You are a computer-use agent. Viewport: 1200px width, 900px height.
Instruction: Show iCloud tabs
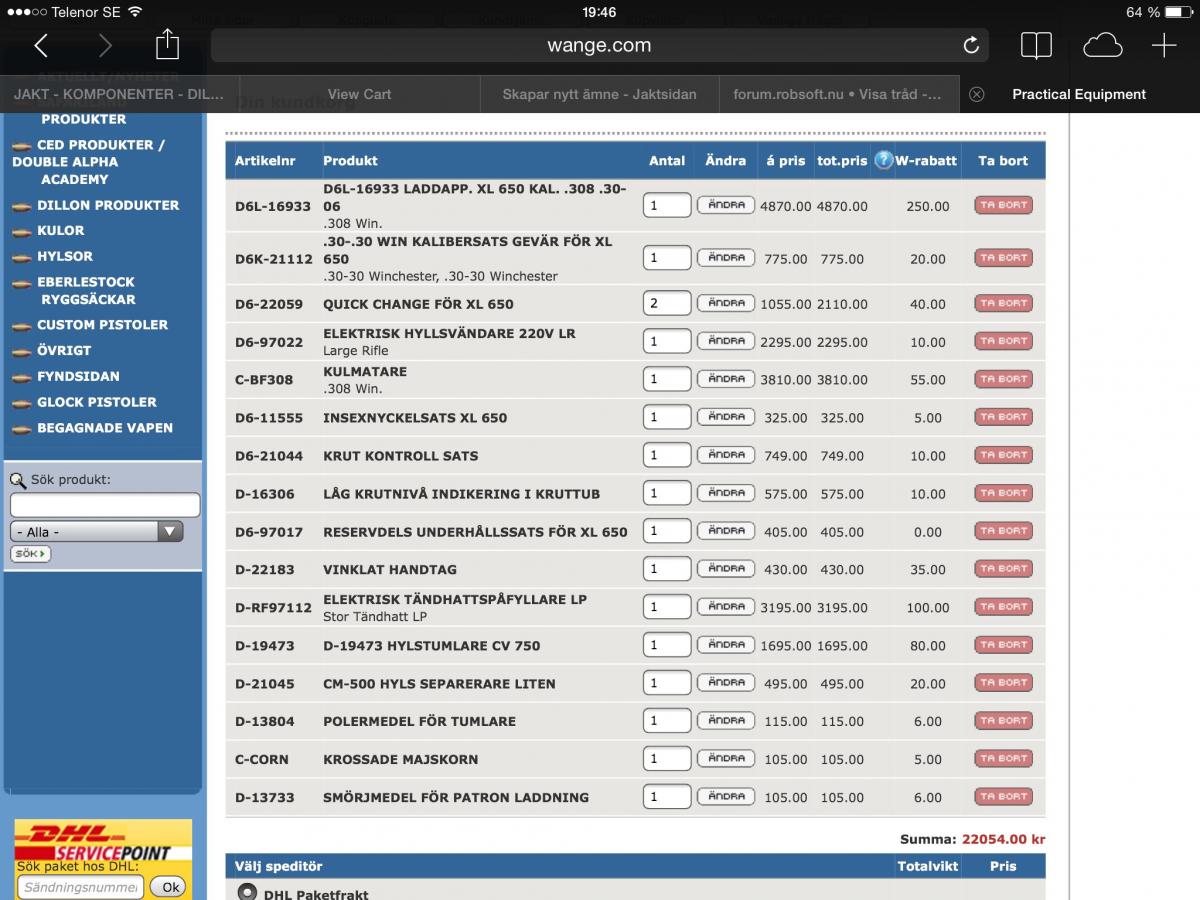pyautogui.click(x=1102, y=45)
